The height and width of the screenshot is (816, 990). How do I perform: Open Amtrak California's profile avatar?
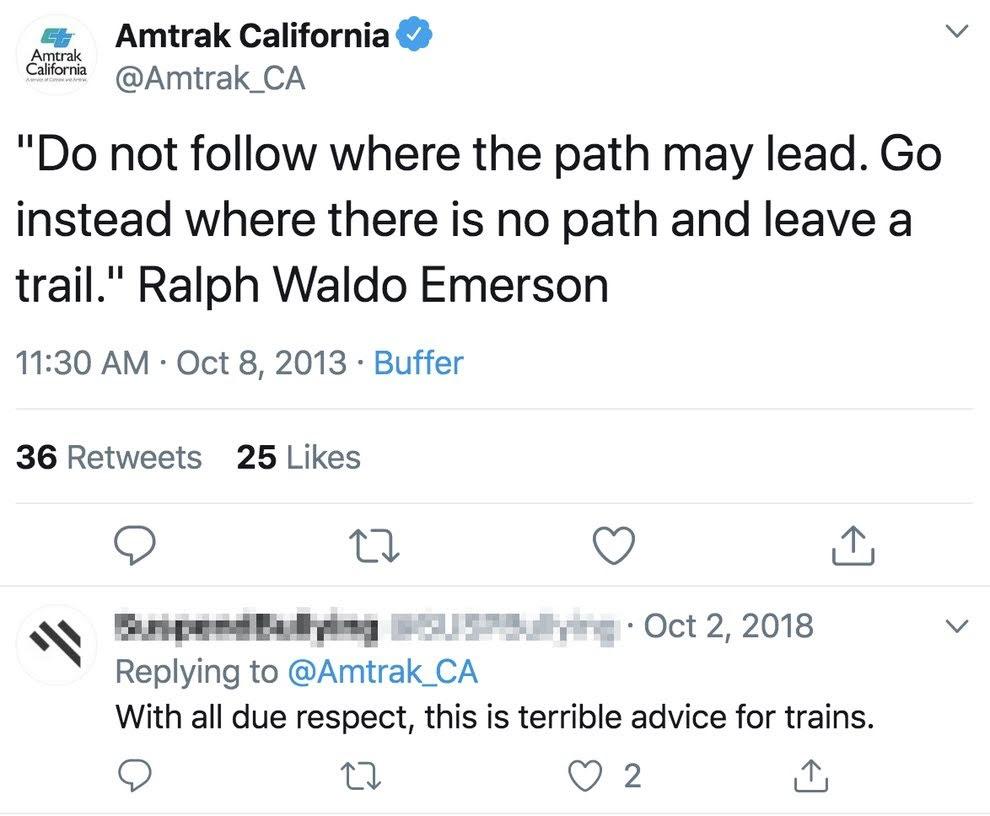point(57,57)
